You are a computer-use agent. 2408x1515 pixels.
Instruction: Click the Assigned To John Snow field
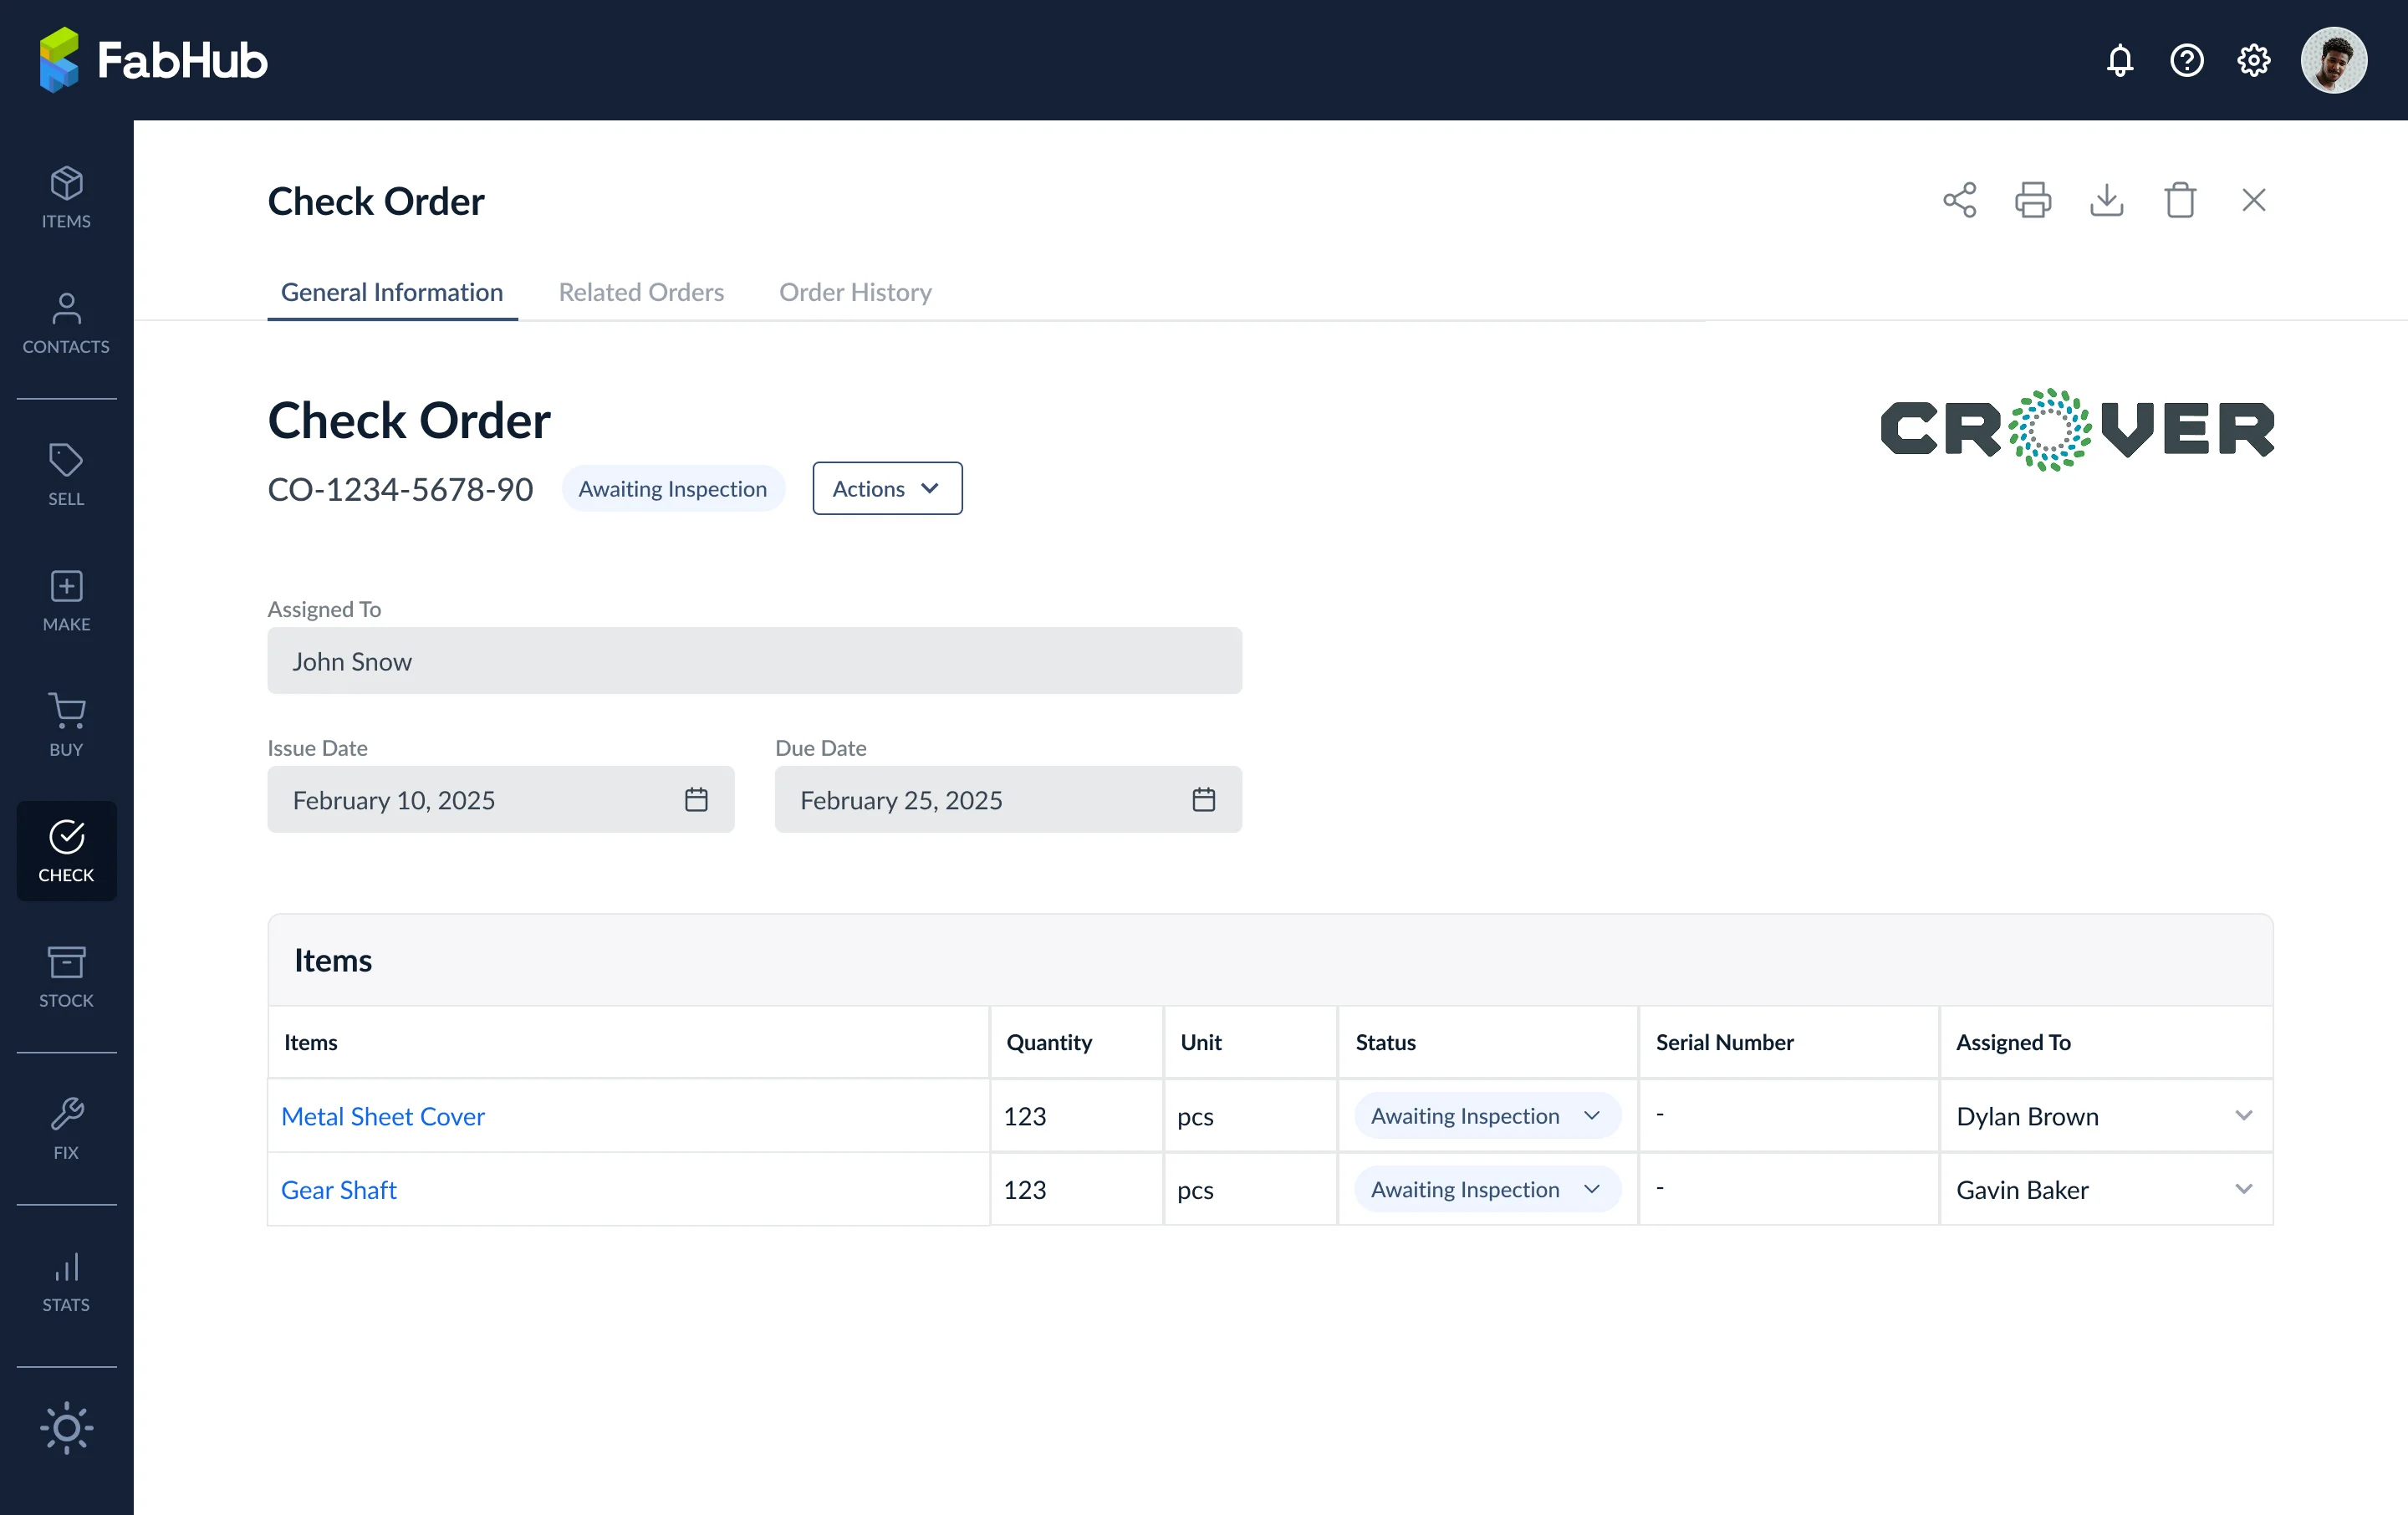[x=754, y=661]
